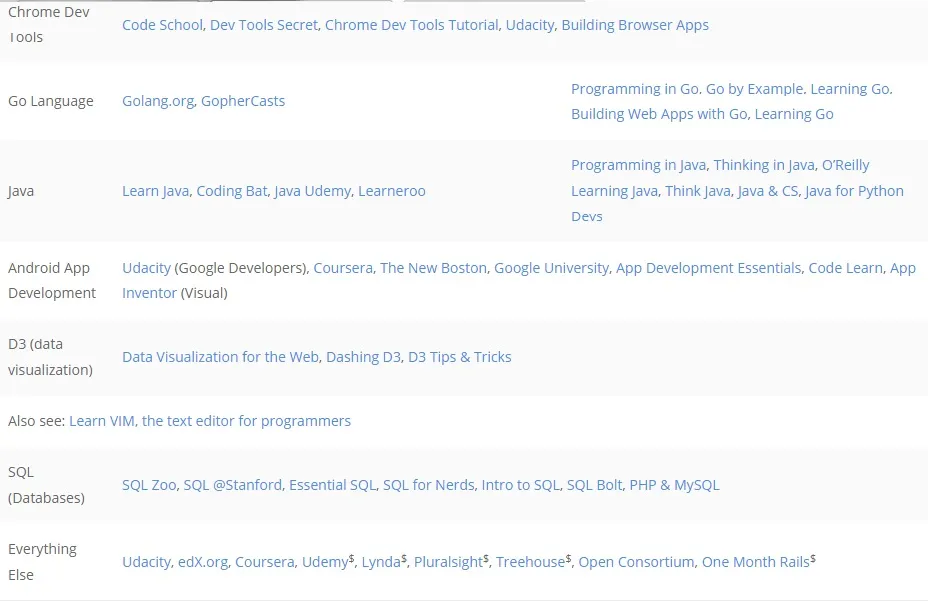Click the Programming in Go link

[635, 89]
